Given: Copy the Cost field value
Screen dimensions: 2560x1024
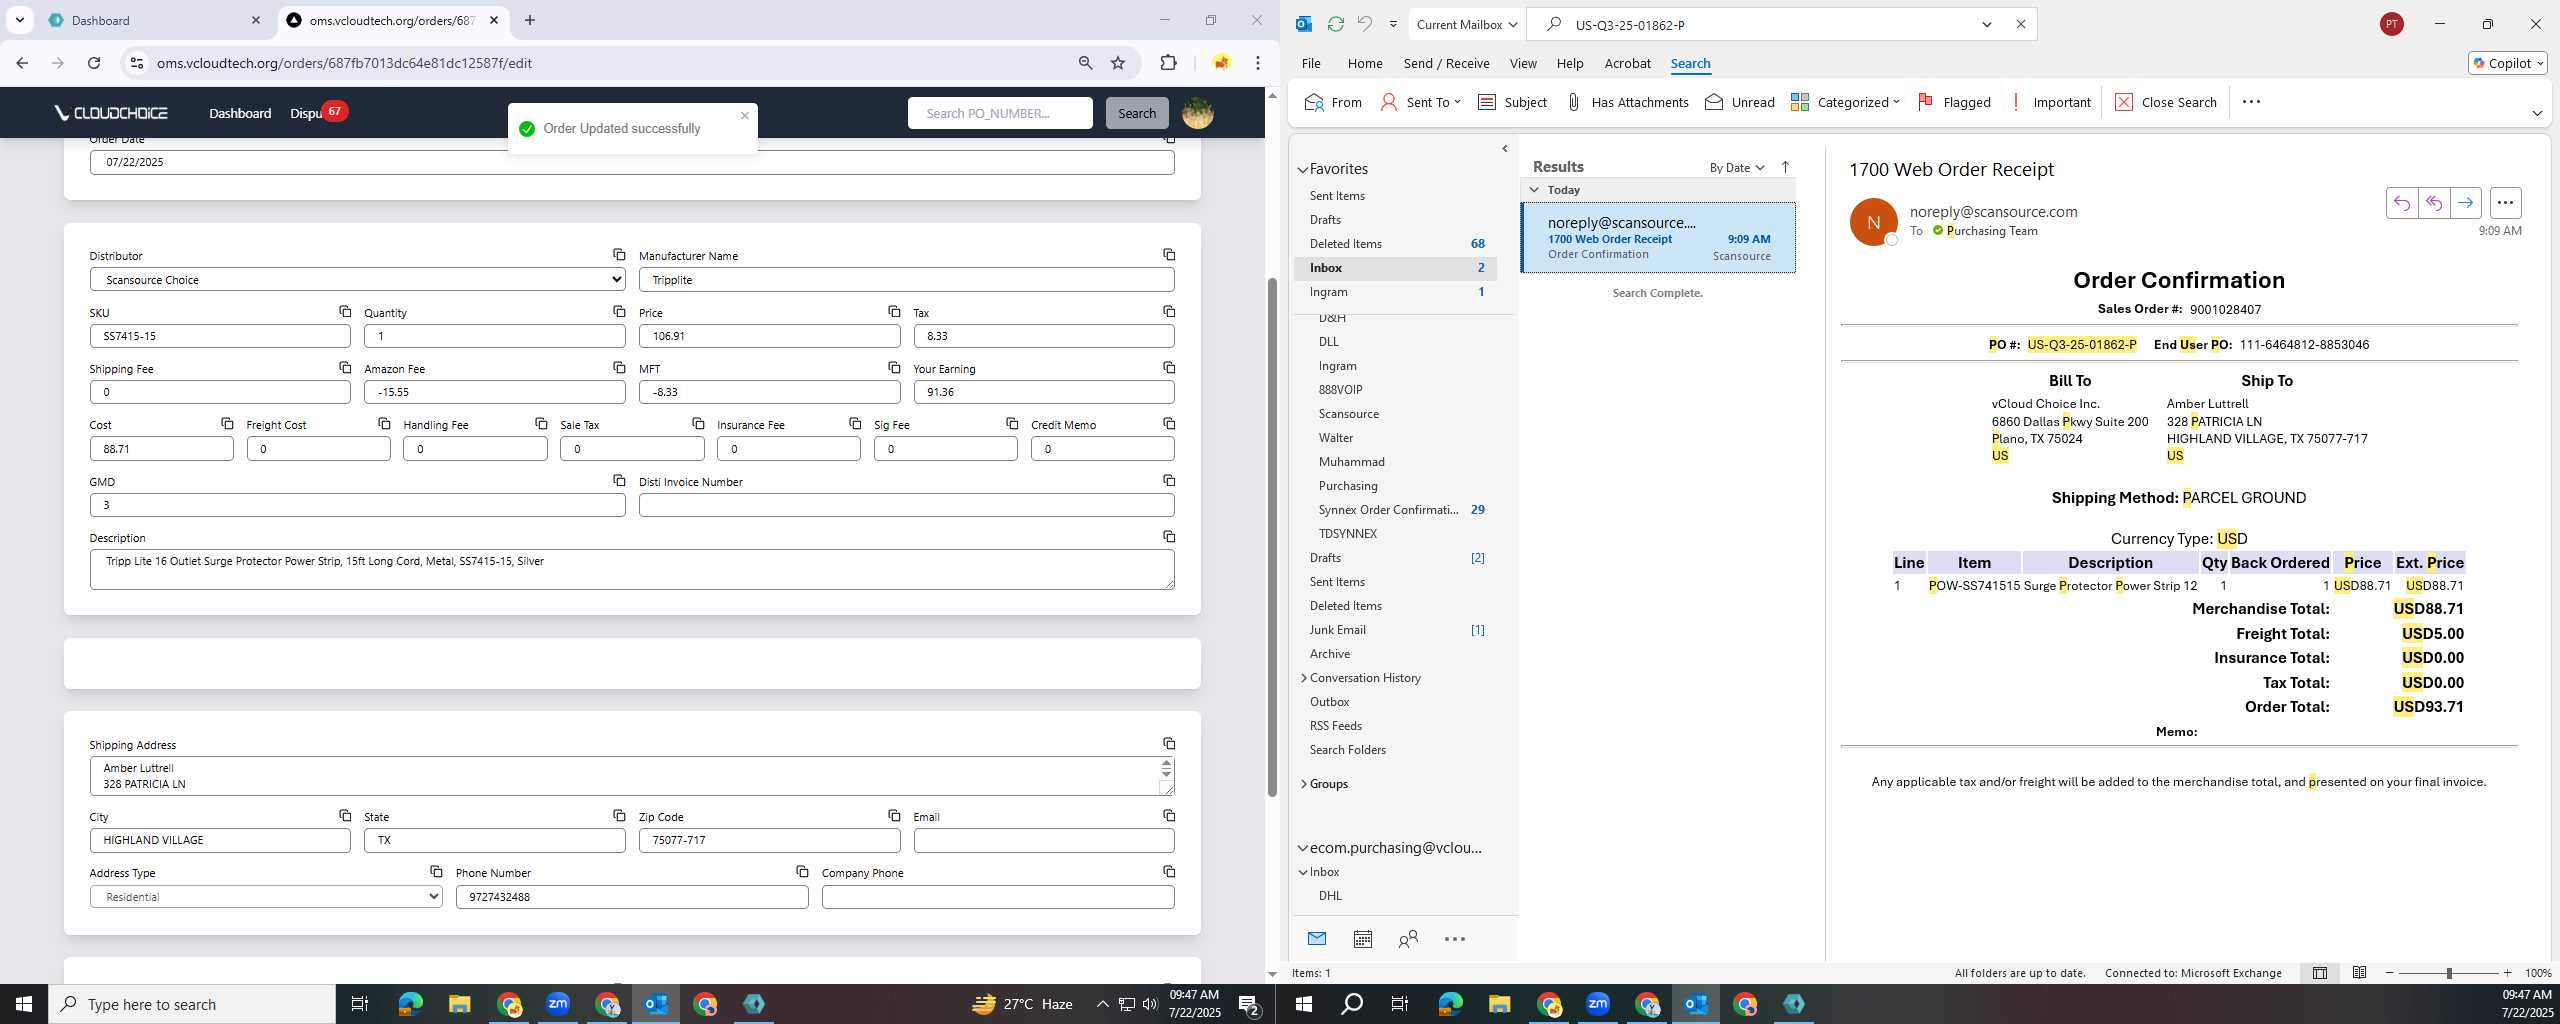Looking at the screenshot, I should 227,424.
